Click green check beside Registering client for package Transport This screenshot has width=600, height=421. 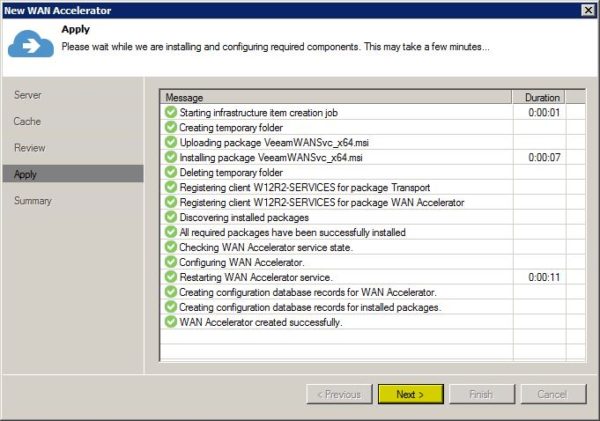(171, 187)
